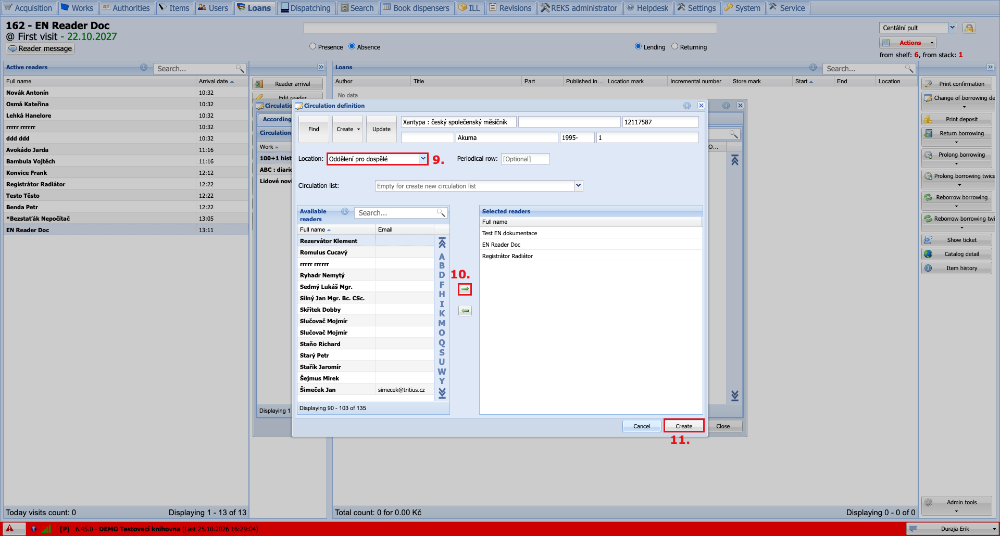Move selected reader to Selected readers list
The height and width of the screenshot is (536, 1000).
465,289
